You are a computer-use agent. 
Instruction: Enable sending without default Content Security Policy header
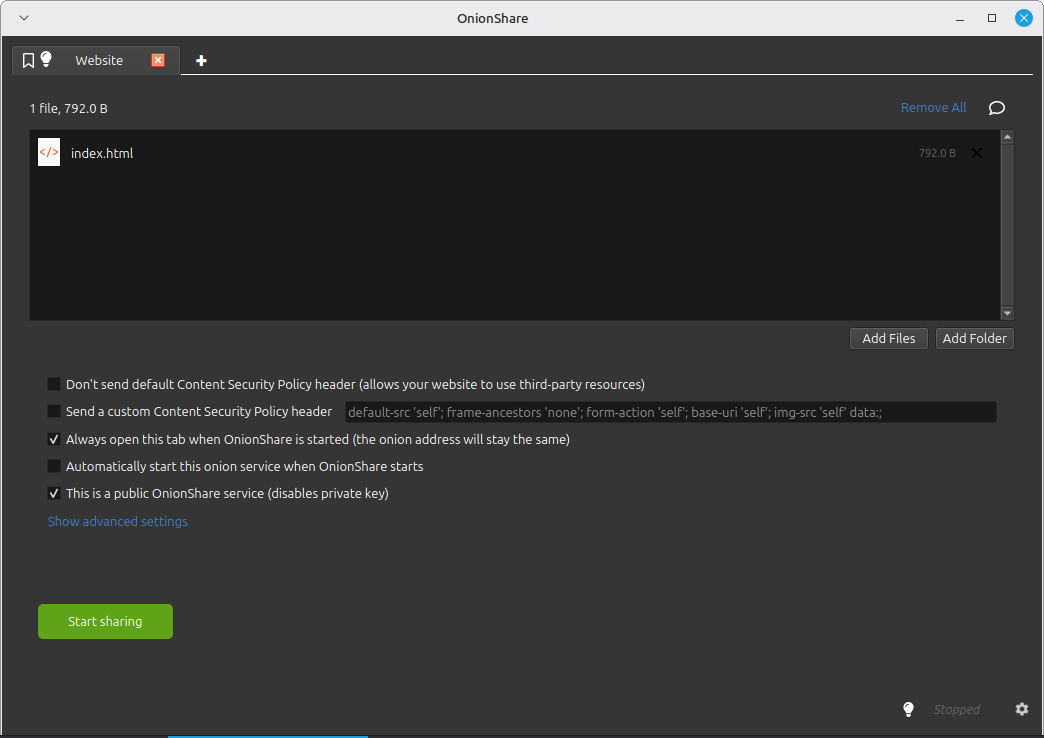52,383
